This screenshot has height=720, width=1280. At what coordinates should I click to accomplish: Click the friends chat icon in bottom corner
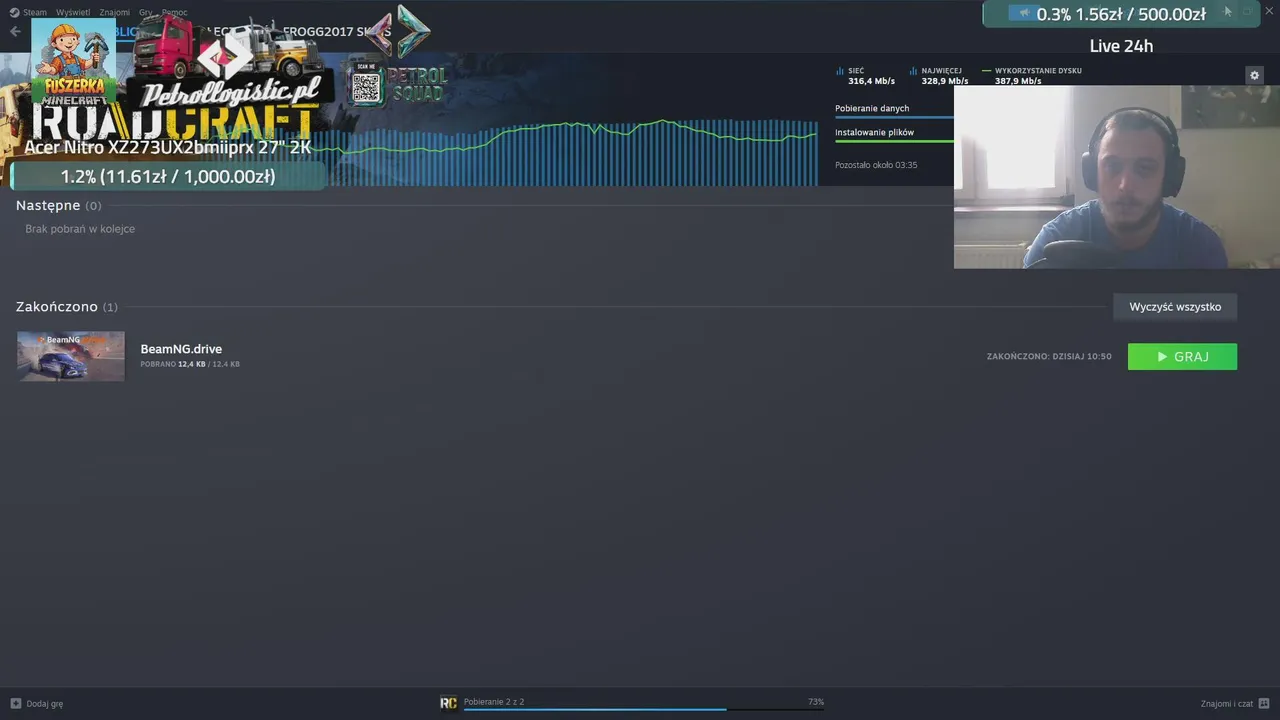(x=1264, y=703)
